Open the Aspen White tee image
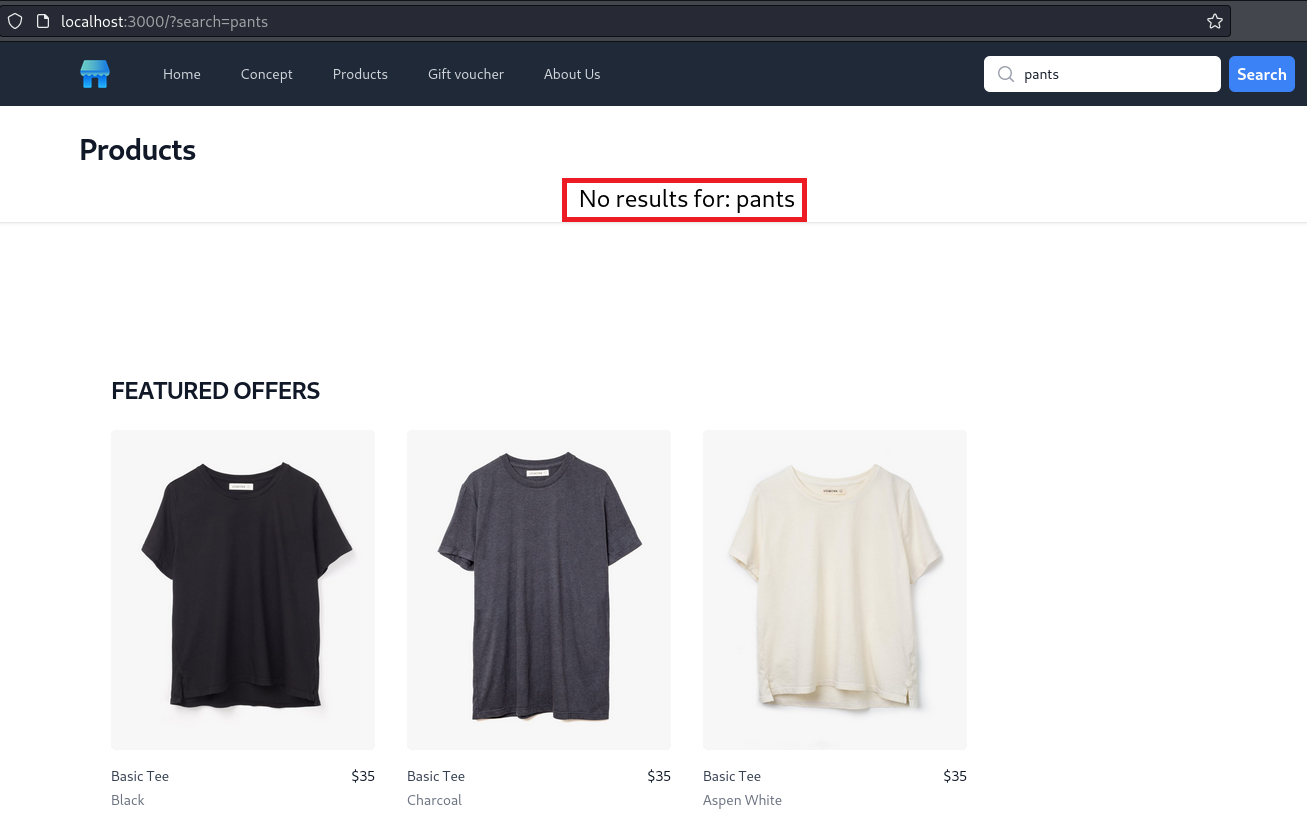The height and width of the screenshot is (829, 1307). click(x=835, y=590)
